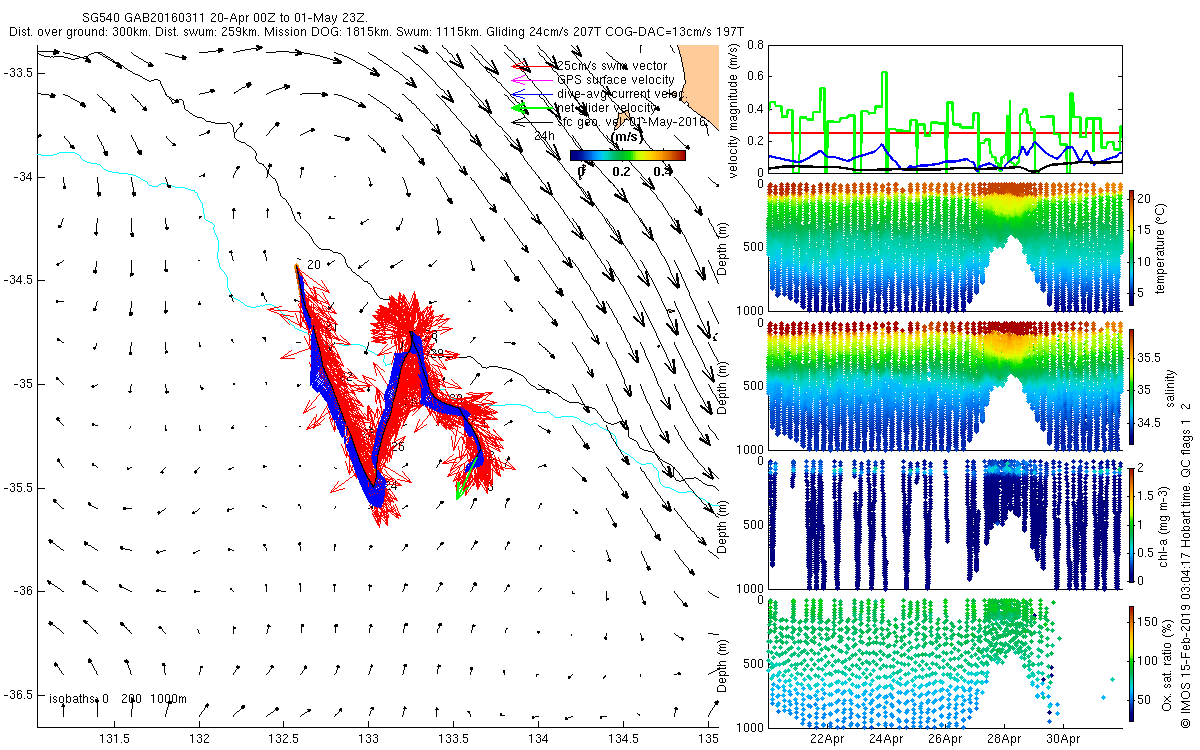Click the 'isobaths: 0 200 1000m' label
This screenshot has width=1200, height=750.
(x=117, y=698)
